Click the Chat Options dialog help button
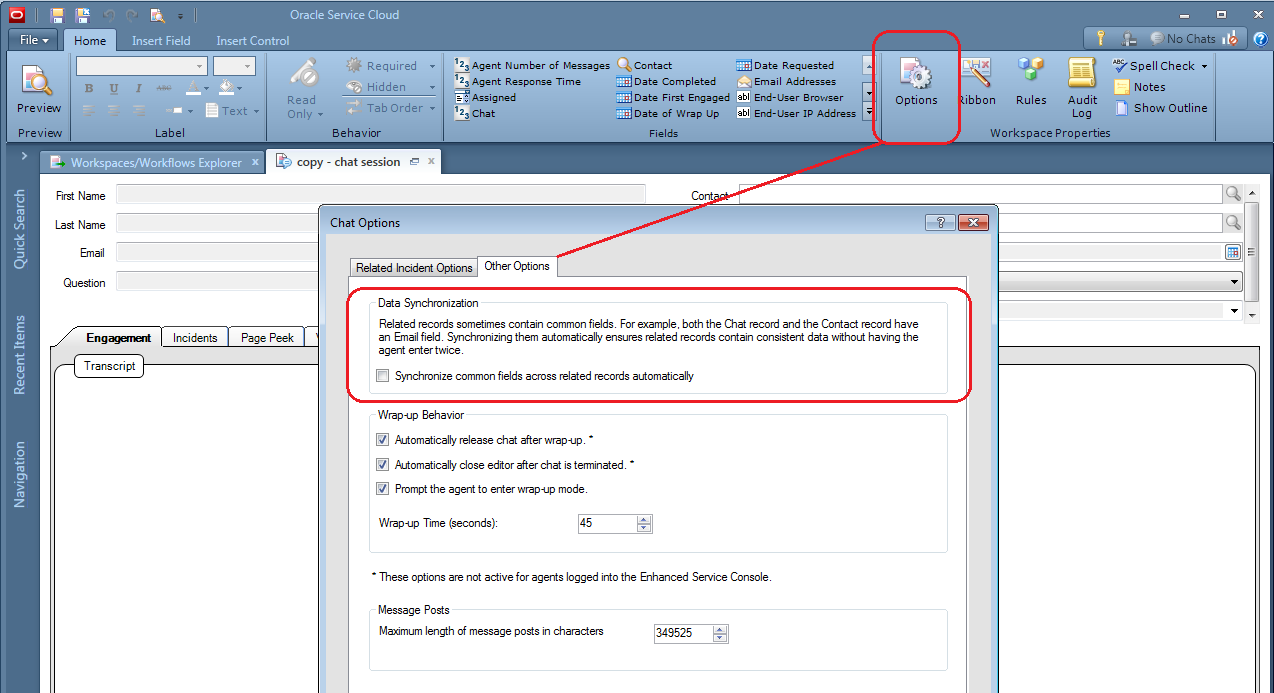1274x693 pixels. coord(940,223)
